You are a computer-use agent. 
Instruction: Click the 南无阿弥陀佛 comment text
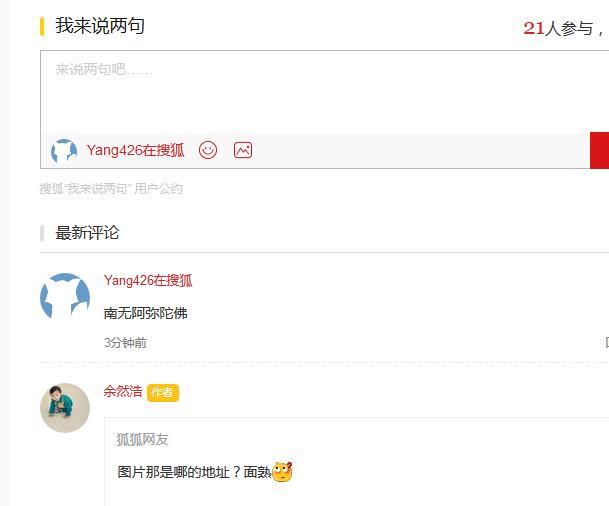click(146, 313)
